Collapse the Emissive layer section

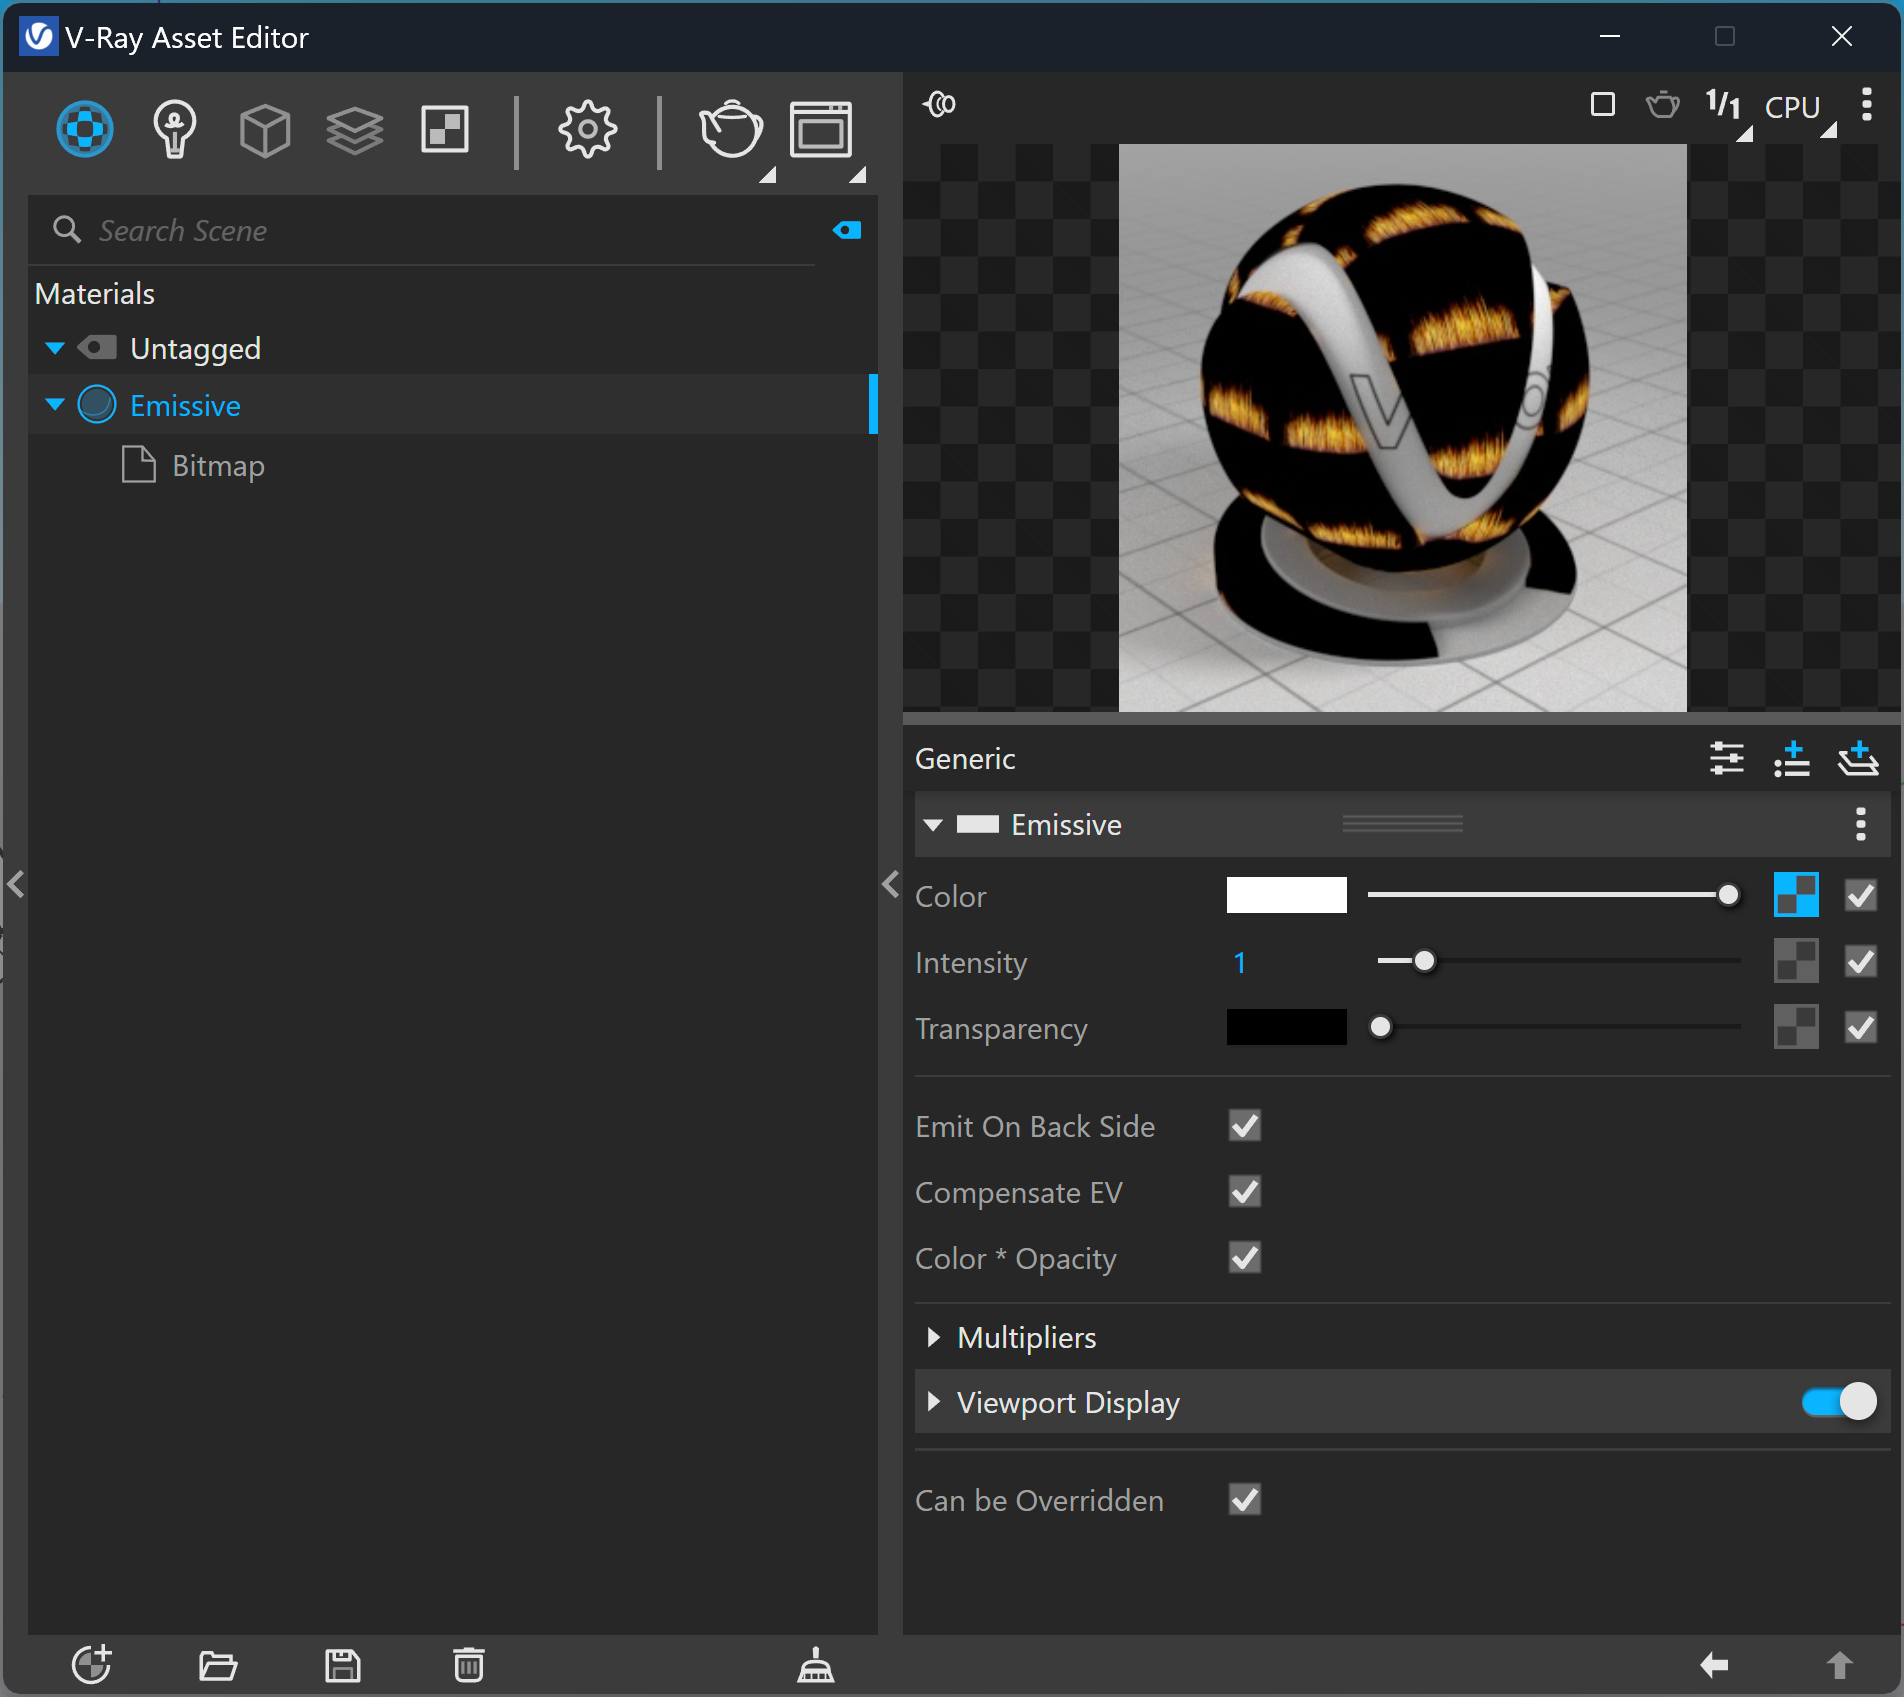933,825
